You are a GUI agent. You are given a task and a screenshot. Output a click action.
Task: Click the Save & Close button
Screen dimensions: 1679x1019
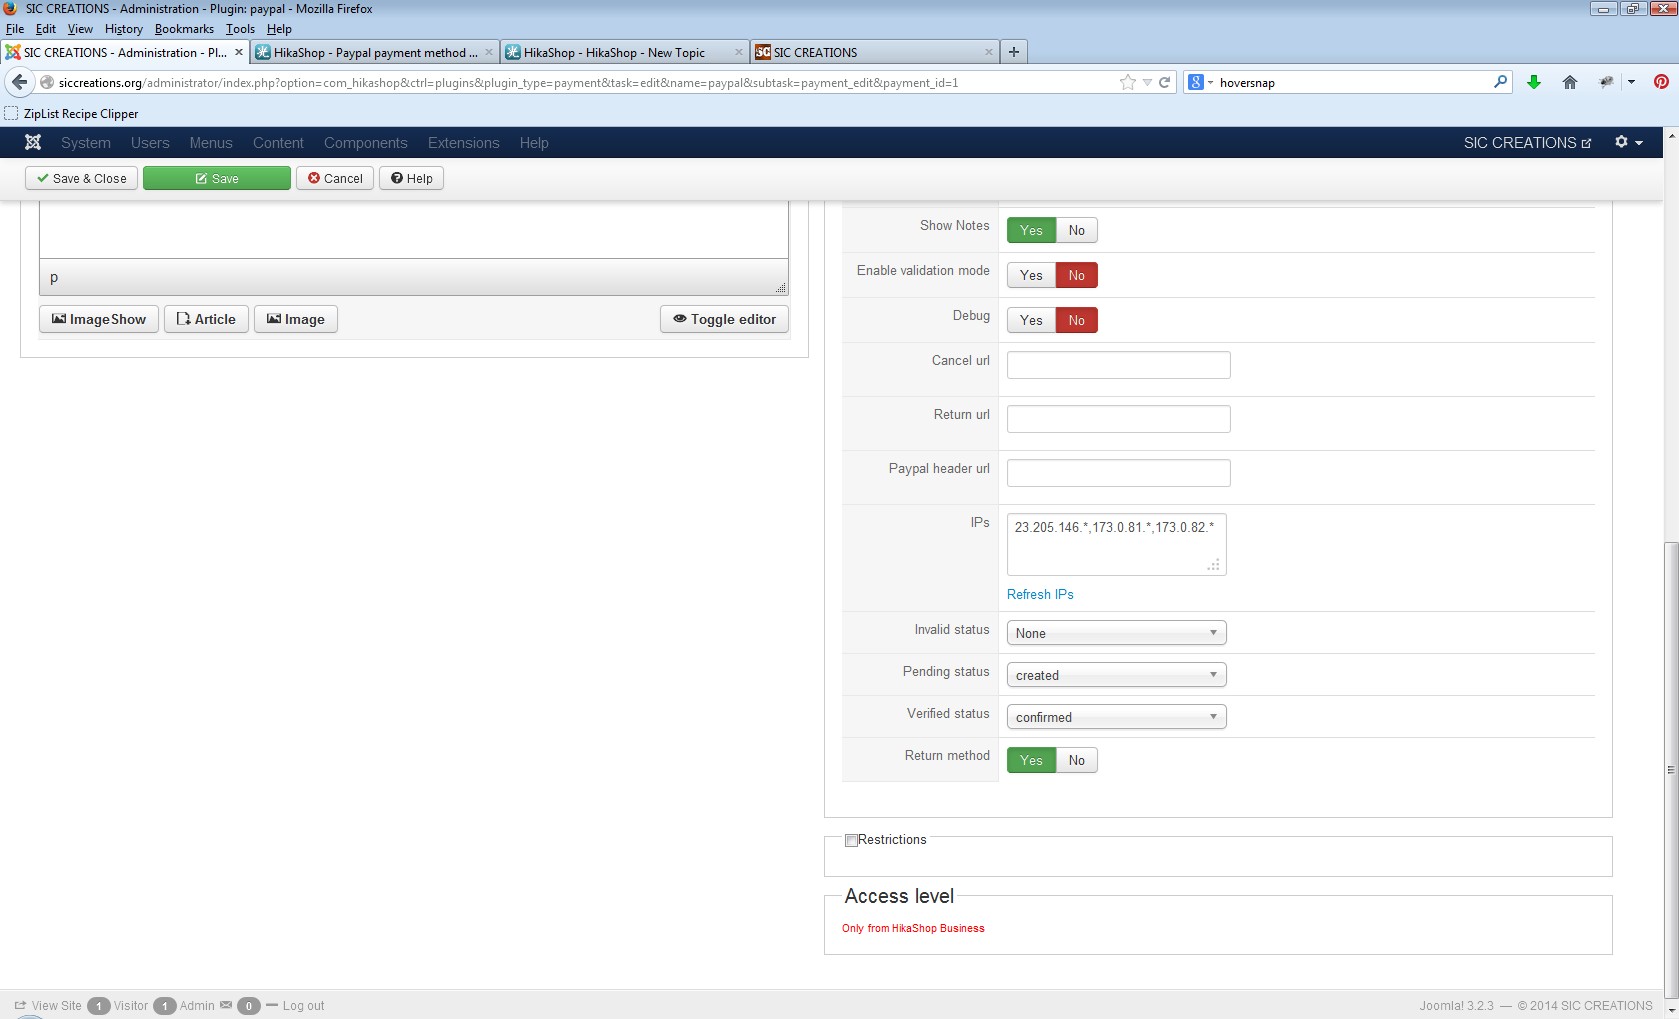(x=82, y=178)
